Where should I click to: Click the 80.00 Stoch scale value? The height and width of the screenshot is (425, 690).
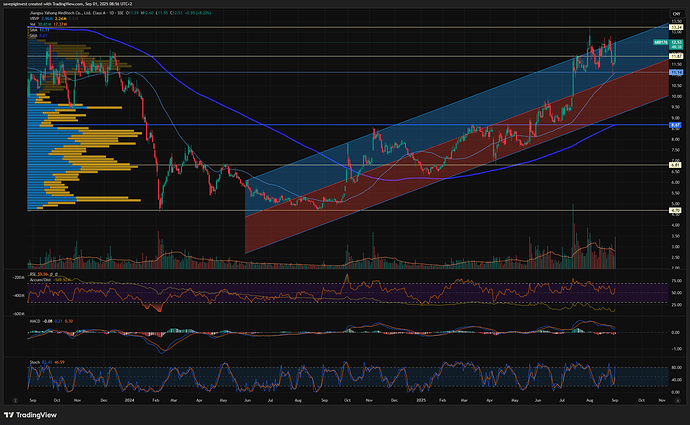tap(677, 367)
